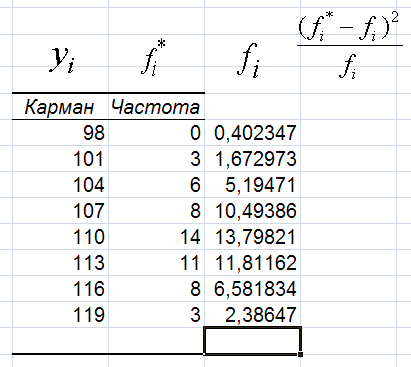Click the cell with value 119
The image size is (411, 367).
tap(60, 315)
